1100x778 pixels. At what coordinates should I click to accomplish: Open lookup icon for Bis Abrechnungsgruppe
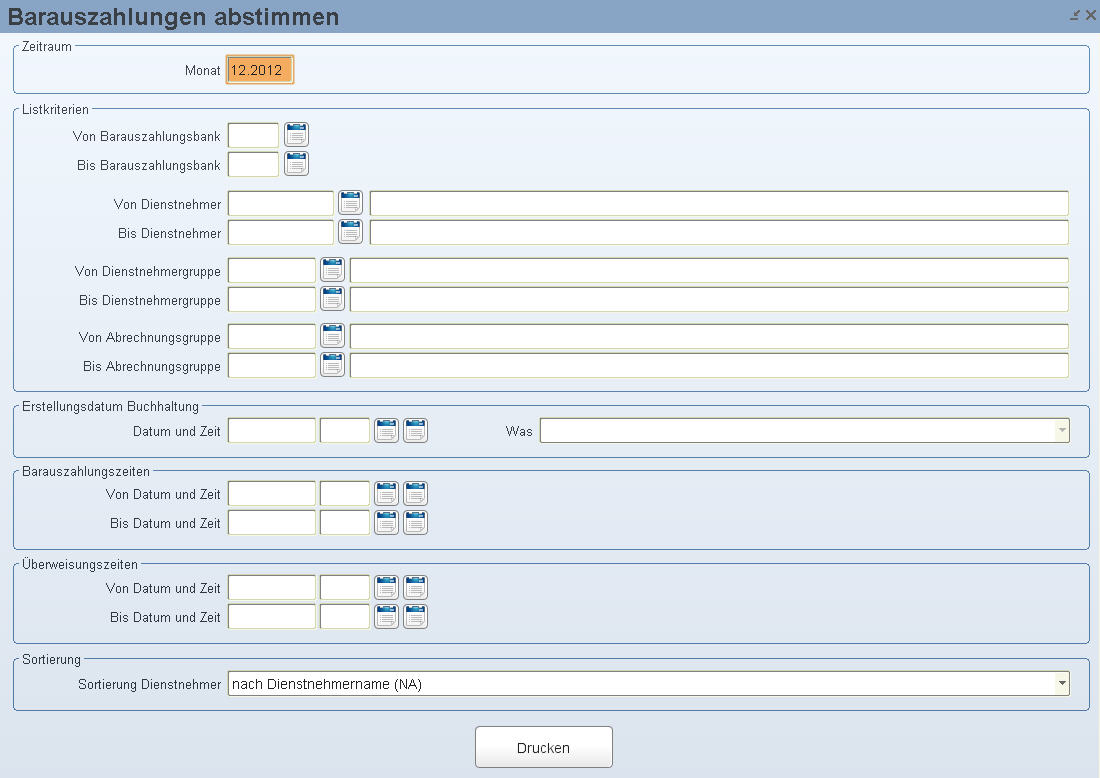coord(333,365)
